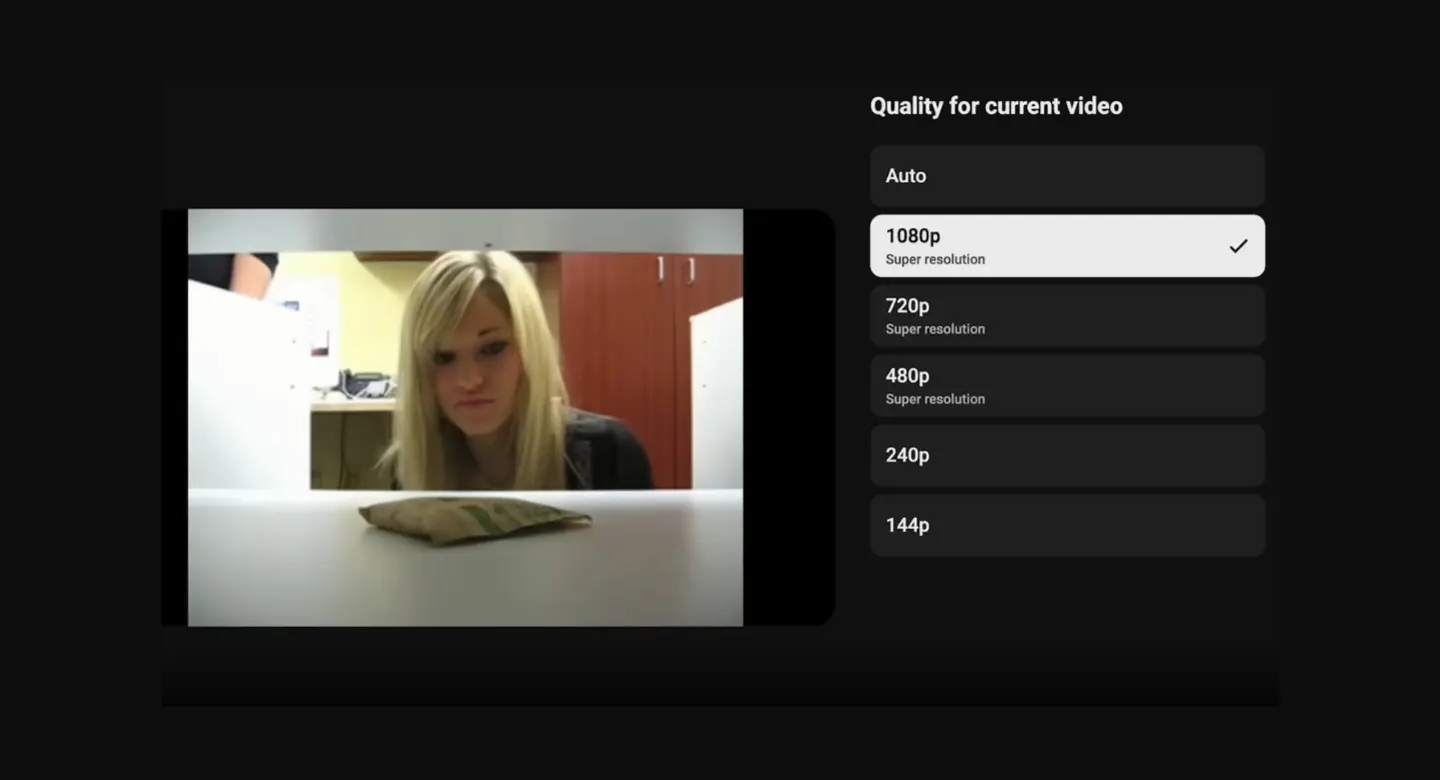Choose 1080p video quality
The width and height of the screenshot is (1440, 780).
pyautogui.click(x=1067, y=246)
